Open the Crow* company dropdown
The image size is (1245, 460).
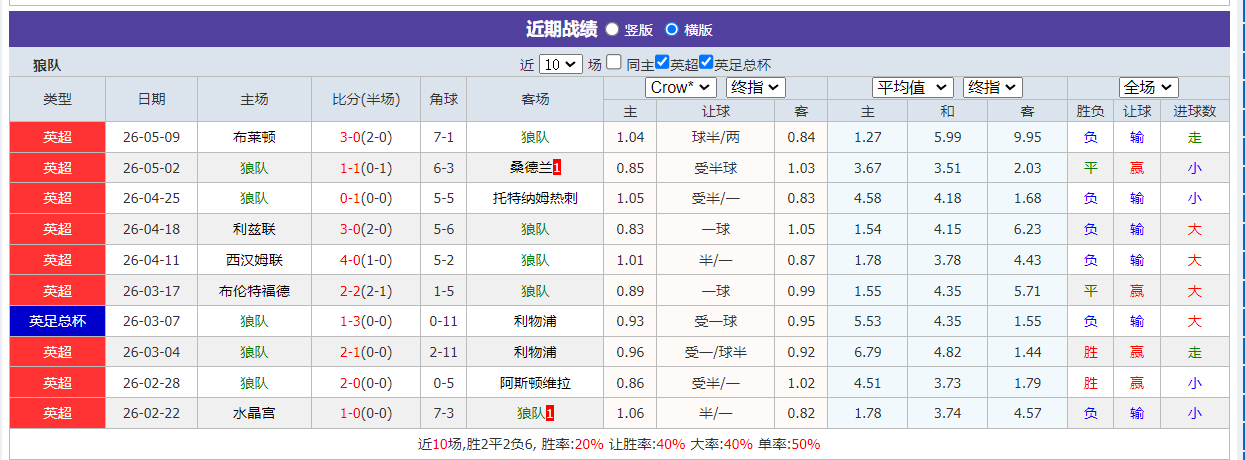pos(681,88)
